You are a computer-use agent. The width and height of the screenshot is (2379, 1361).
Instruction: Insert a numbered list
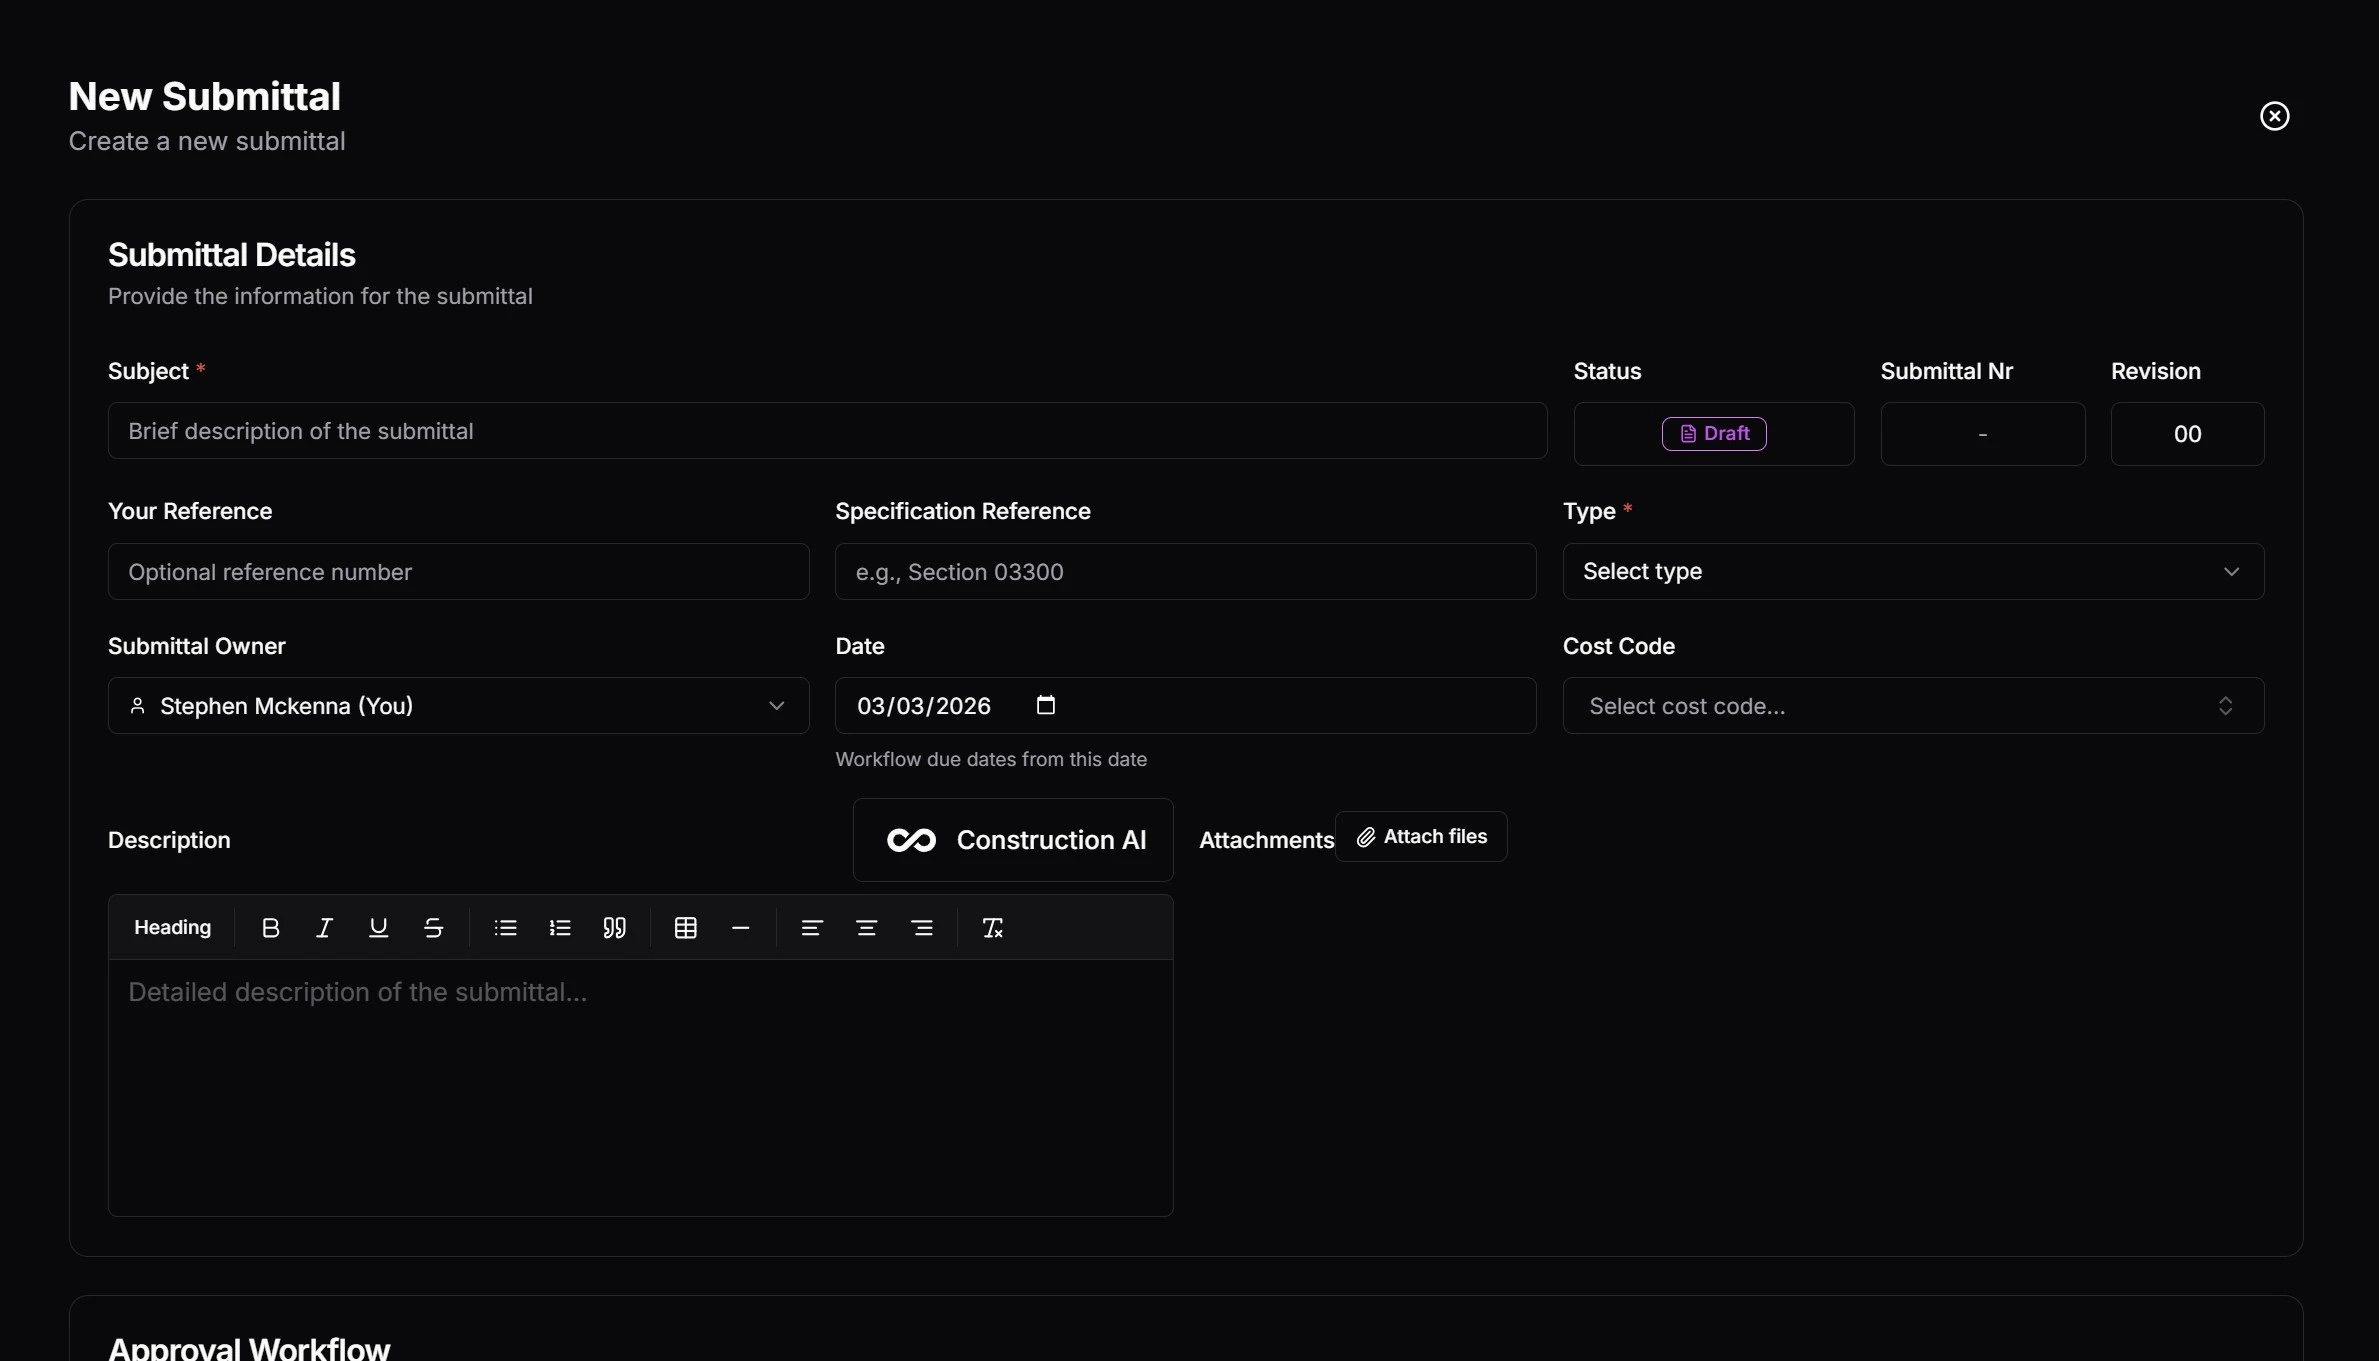point(560,928)
